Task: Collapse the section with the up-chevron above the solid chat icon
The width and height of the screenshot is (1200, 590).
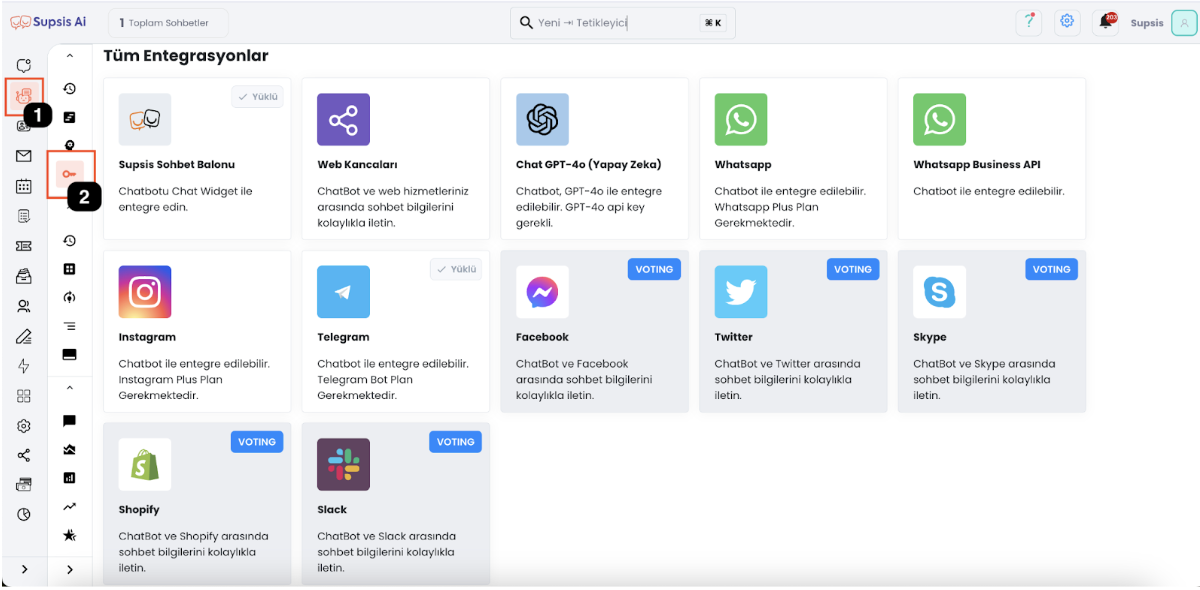Action: (x=69, y=387)
